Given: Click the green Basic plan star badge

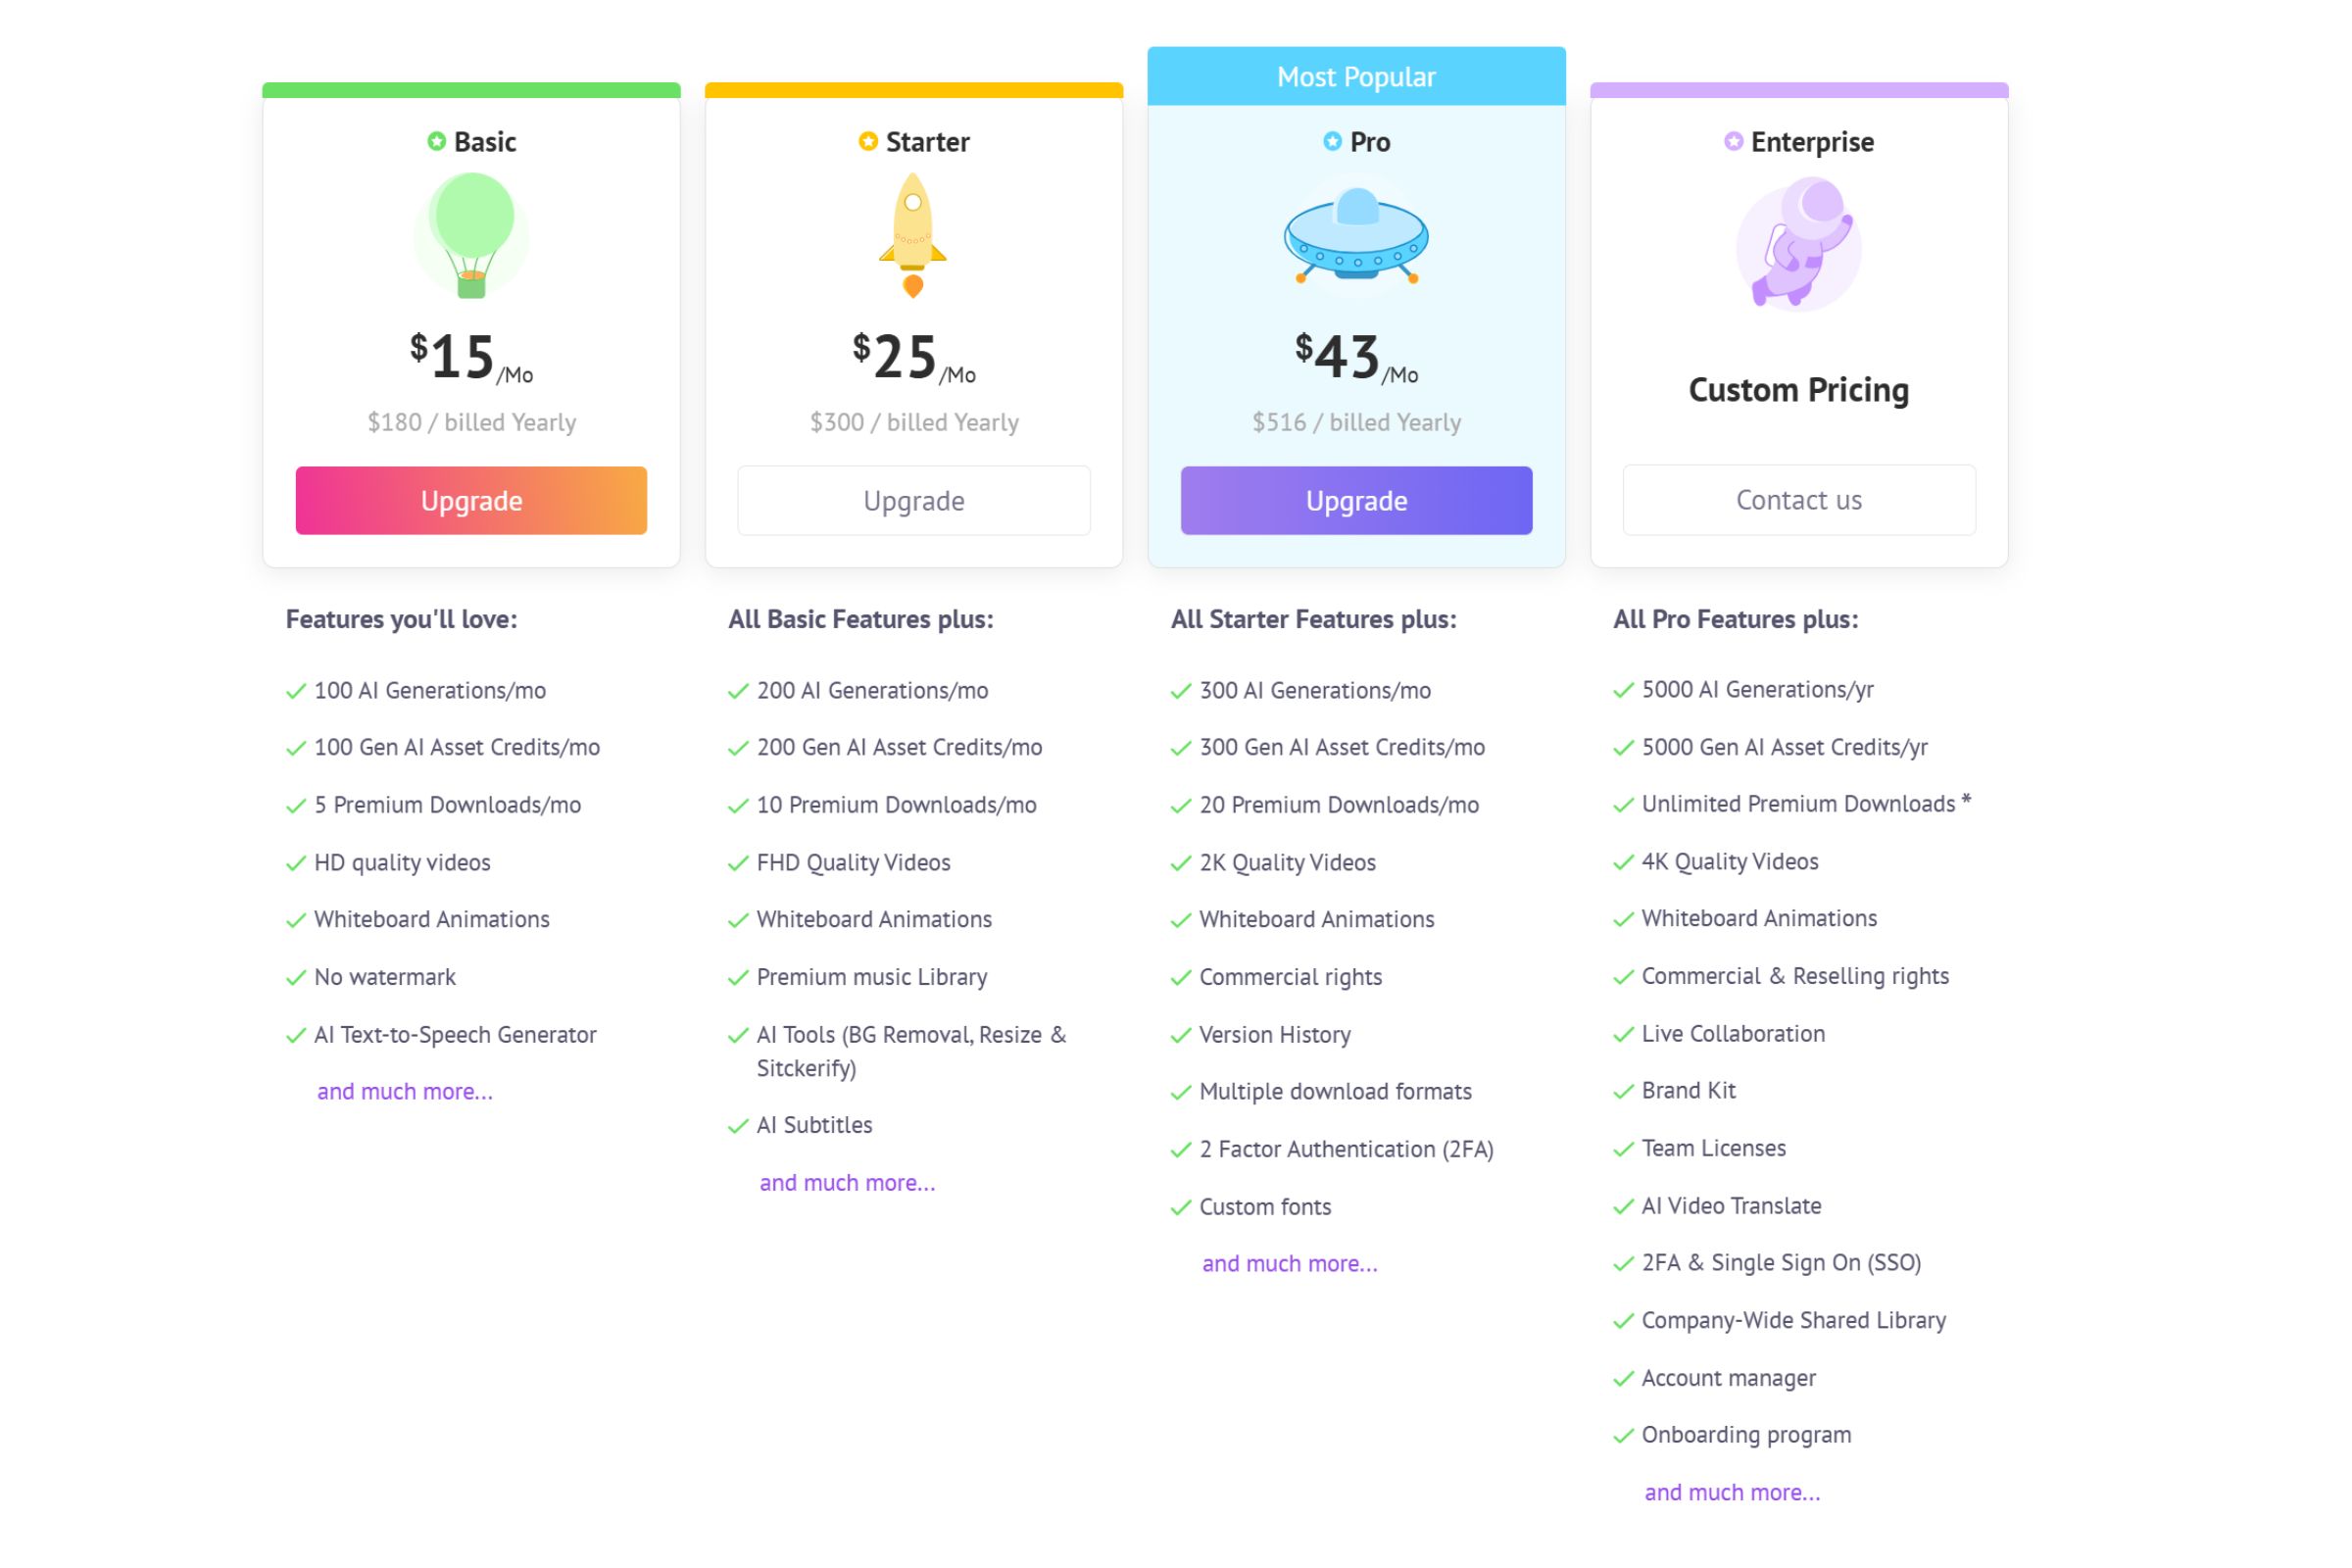Looking at the screenshot, I should coord(436,141).
